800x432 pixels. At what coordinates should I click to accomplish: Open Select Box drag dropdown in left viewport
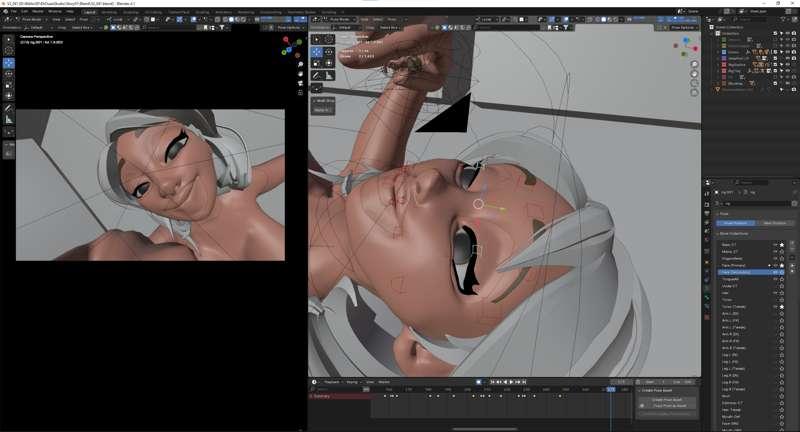coord(82,27)
